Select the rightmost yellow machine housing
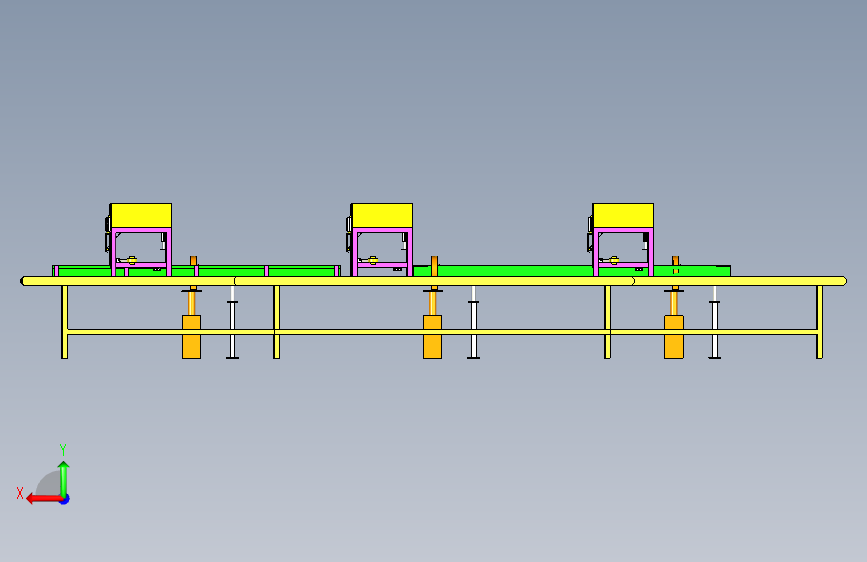The image size is (867, 562). coord(623,216)
